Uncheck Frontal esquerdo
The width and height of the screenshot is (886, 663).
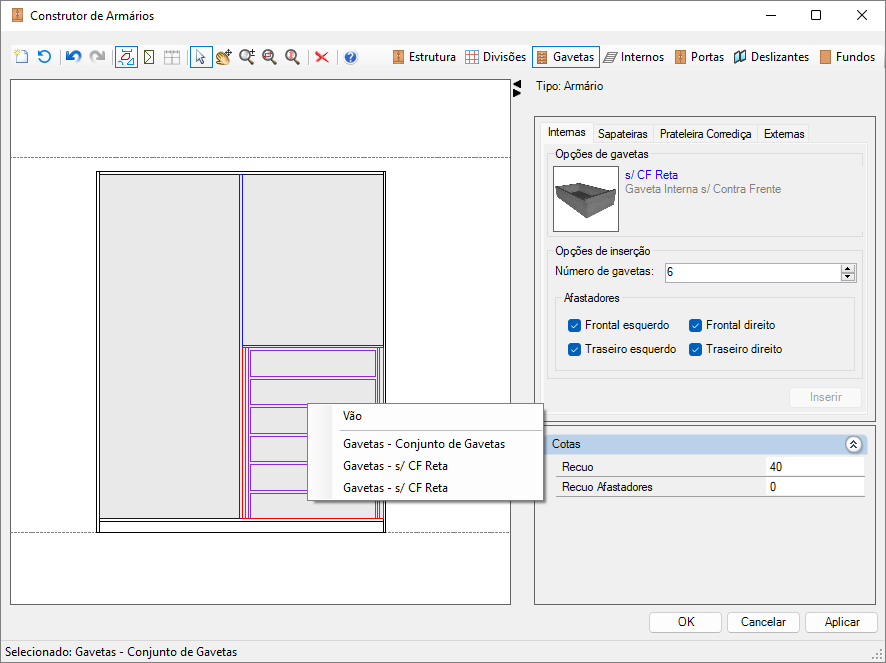(x=574, y=326)
